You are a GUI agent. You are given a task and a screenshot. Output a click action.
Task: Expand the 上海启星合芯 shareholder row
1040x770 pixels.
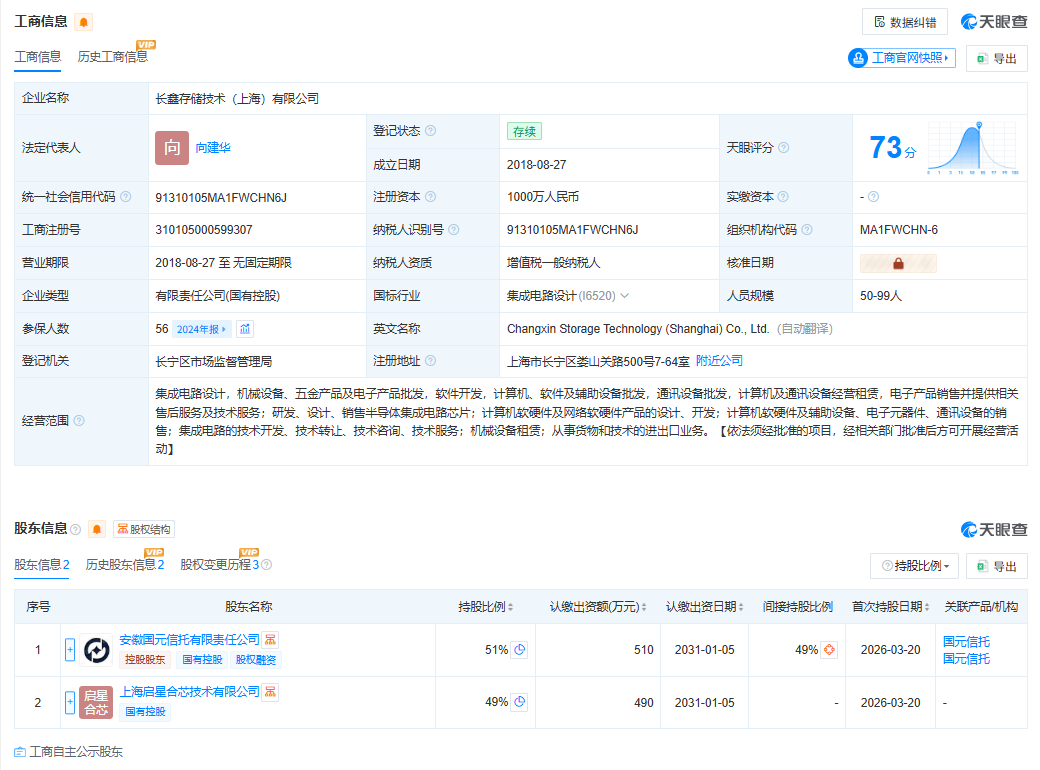(x=70, y=702)
